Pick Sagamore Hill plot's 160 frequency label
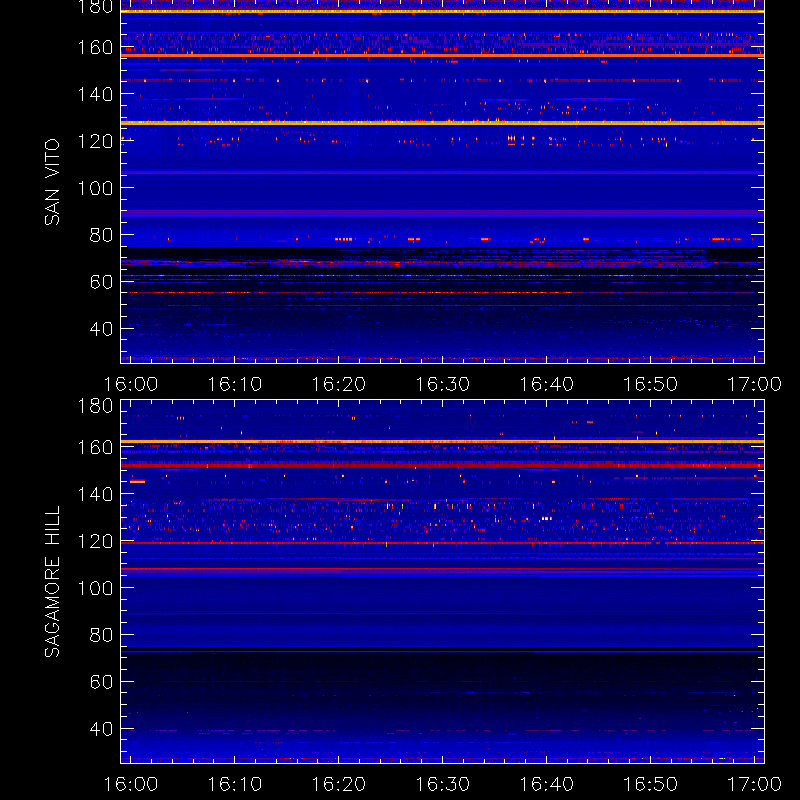 95,447
